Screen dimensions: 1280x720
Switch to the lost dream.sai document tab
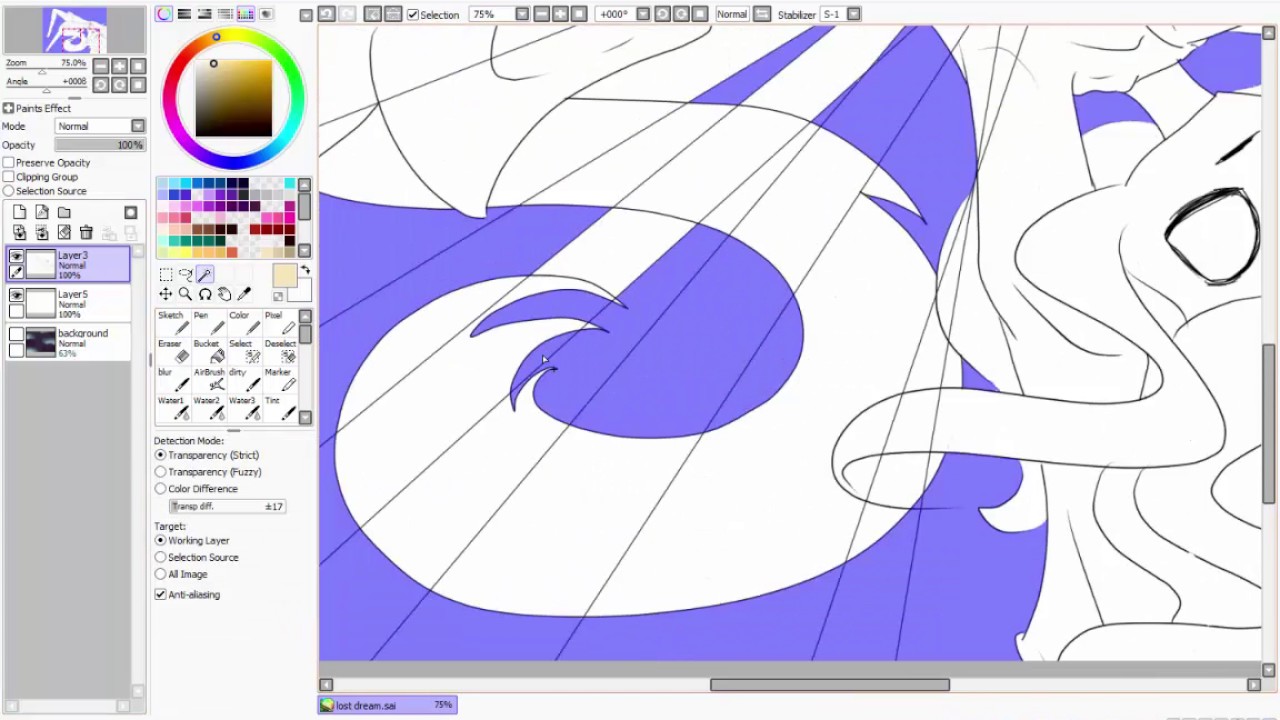pyautogui.click(x=388, y=705)
